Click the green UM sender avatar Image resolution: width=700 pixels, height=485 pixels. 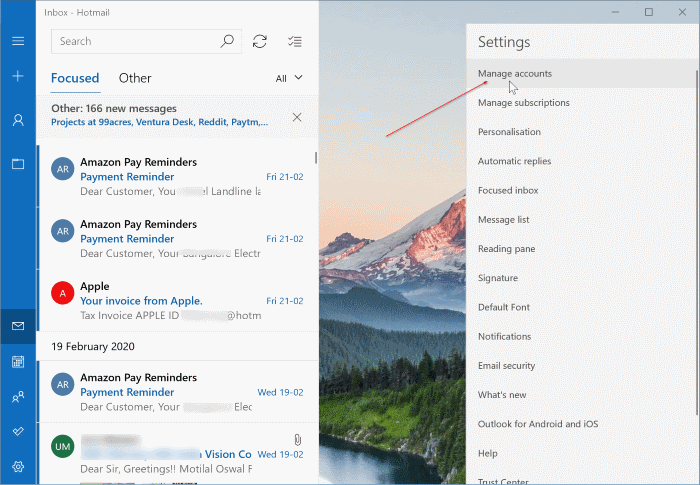(x=62, y=447)
